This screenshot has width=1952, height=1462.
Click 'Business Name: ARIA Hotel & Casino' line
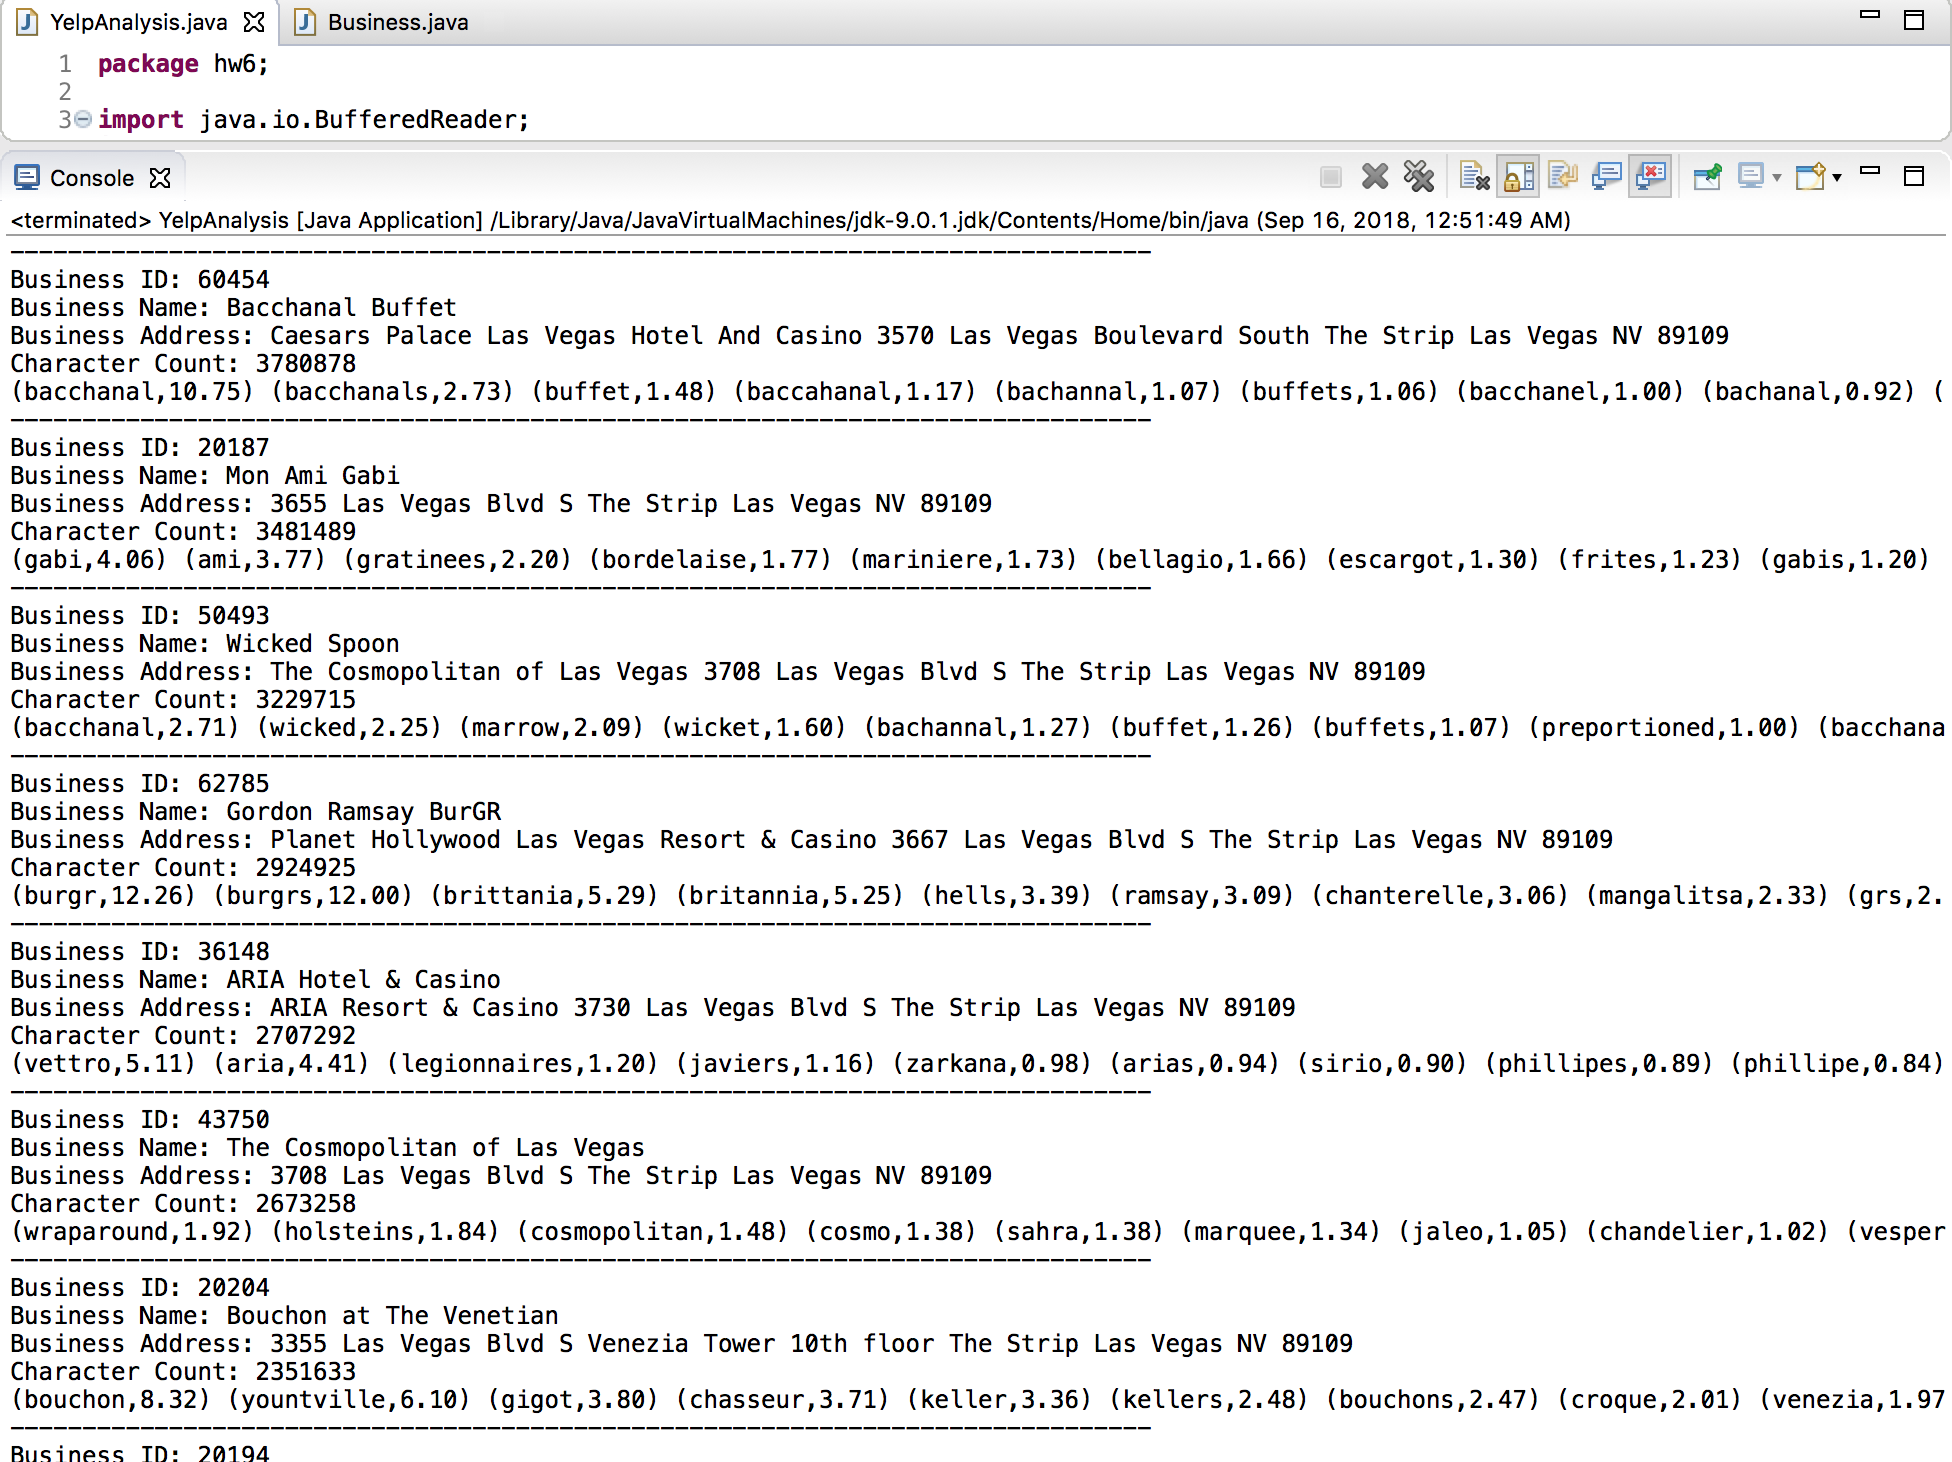click(256, 979)
